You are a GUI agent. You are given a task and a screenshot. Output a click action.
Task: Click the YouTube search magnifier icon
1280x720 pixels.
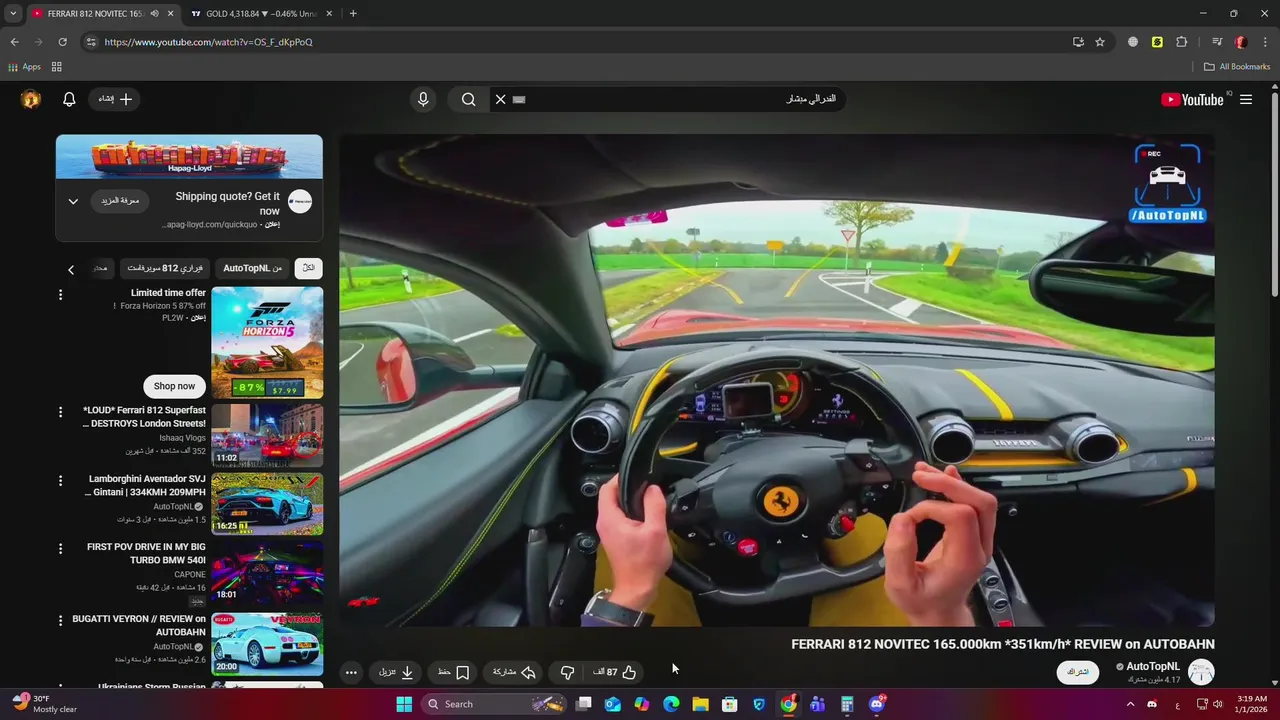pos(468,99)
